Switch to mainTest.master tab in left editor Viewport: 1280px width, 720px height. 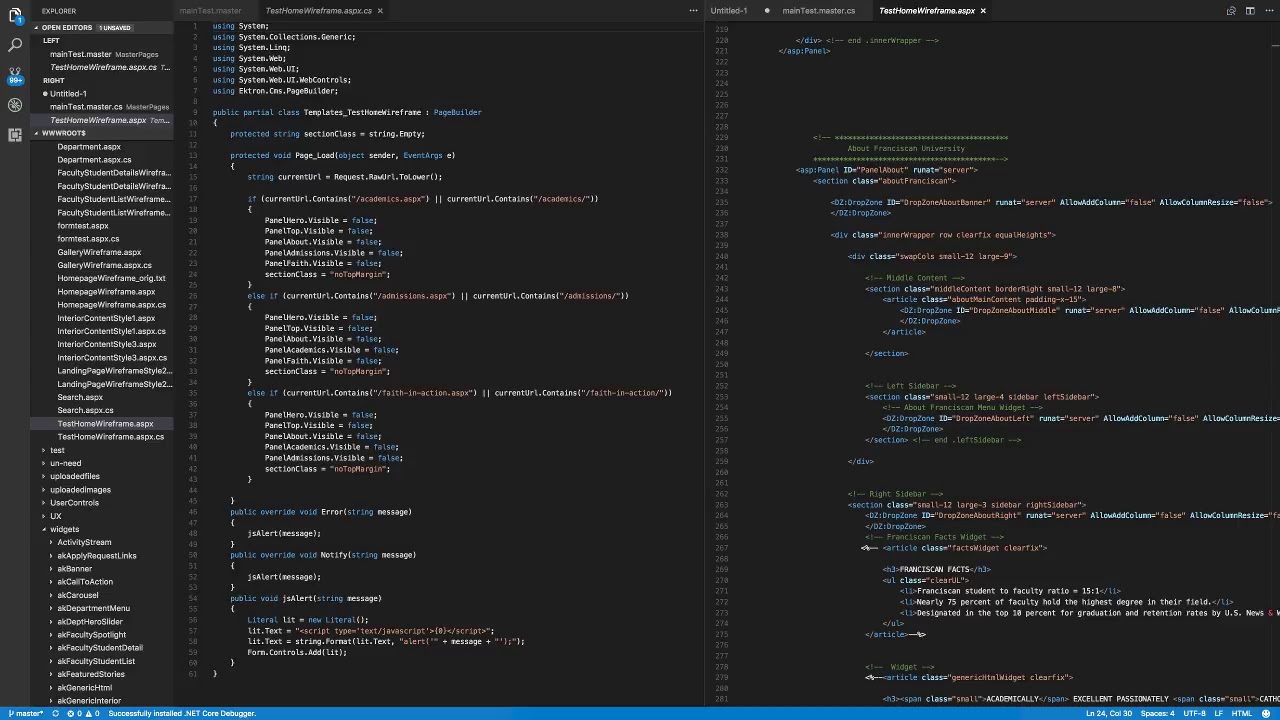point(210,11)
